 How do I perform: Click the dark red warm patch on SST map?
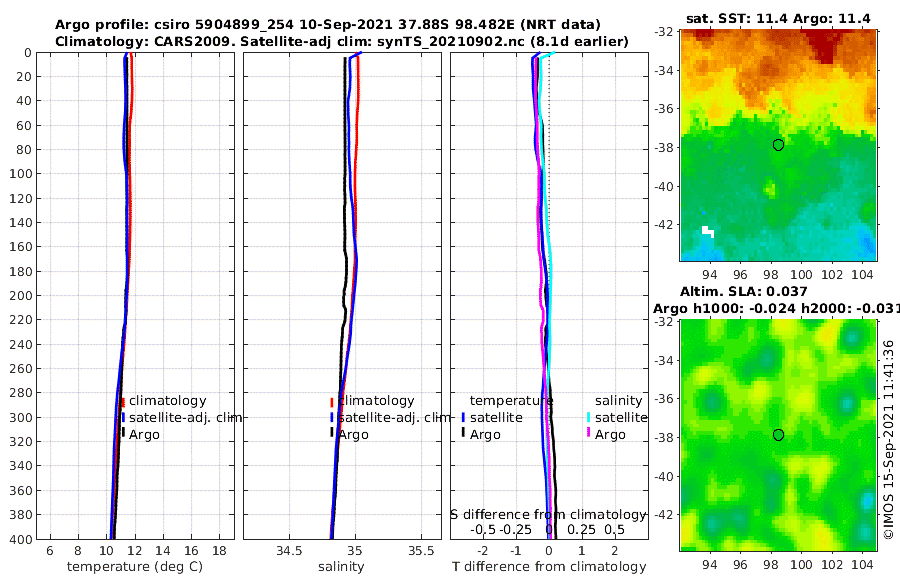coord(825,45)
